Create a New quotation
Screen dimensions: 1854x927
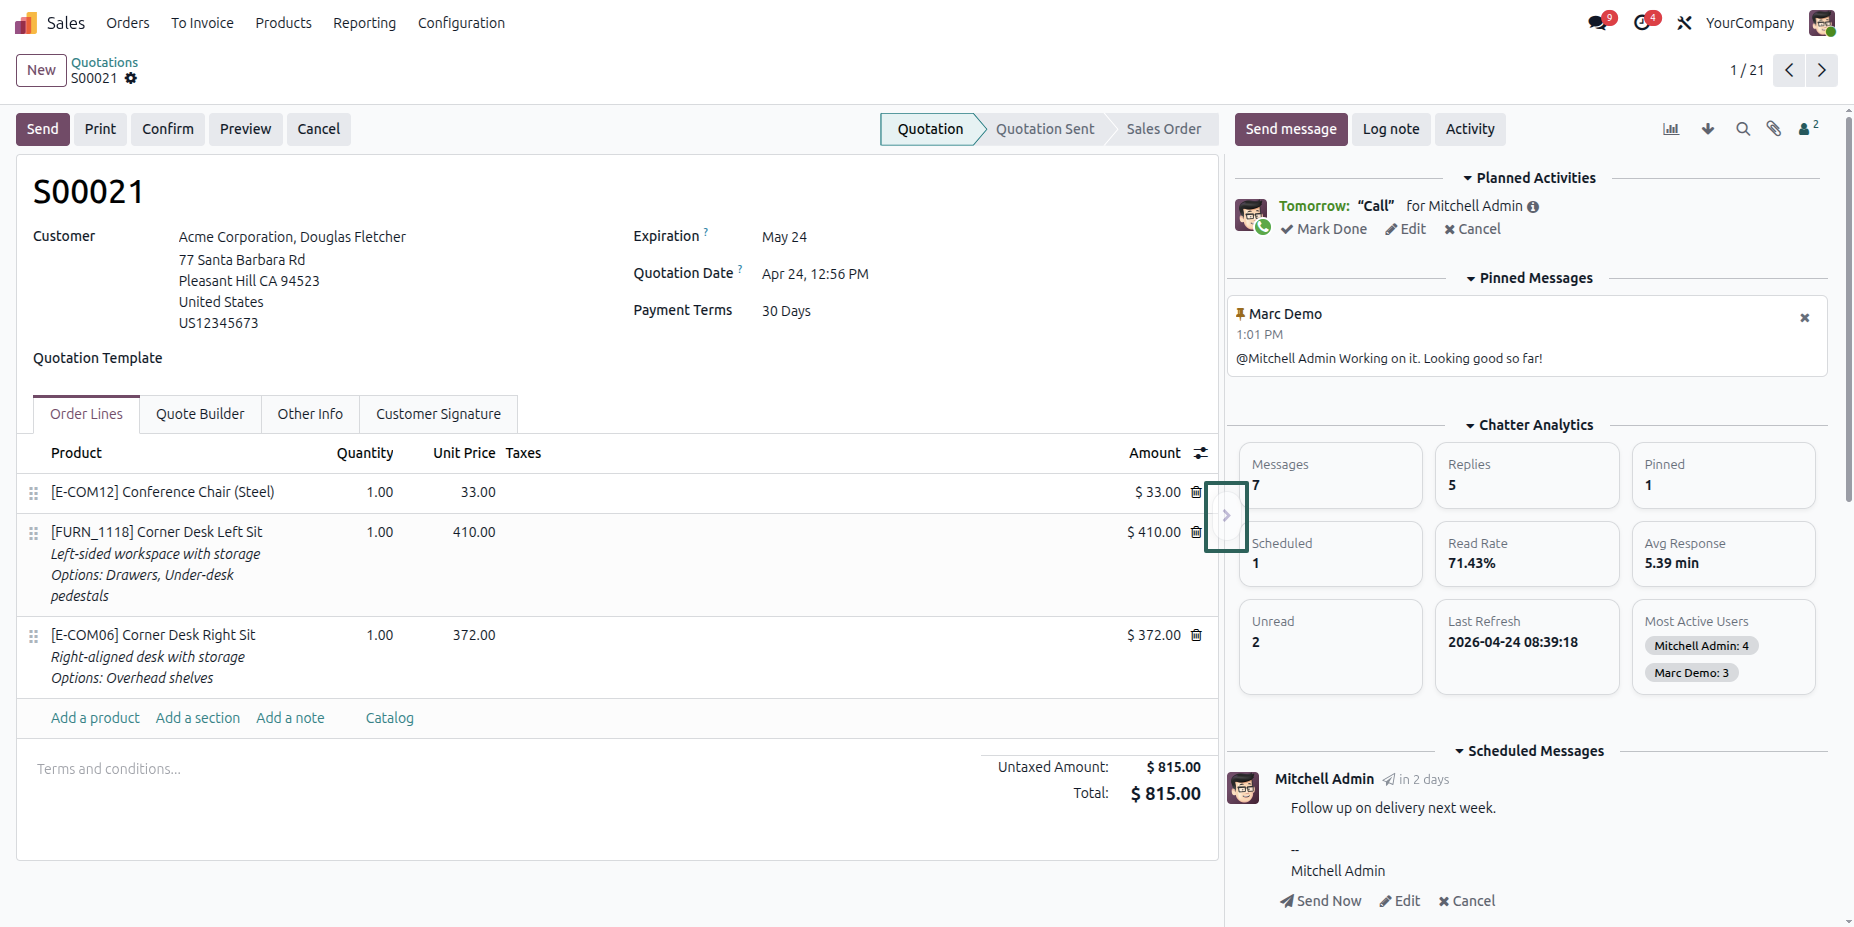click(x=41, y=70)
